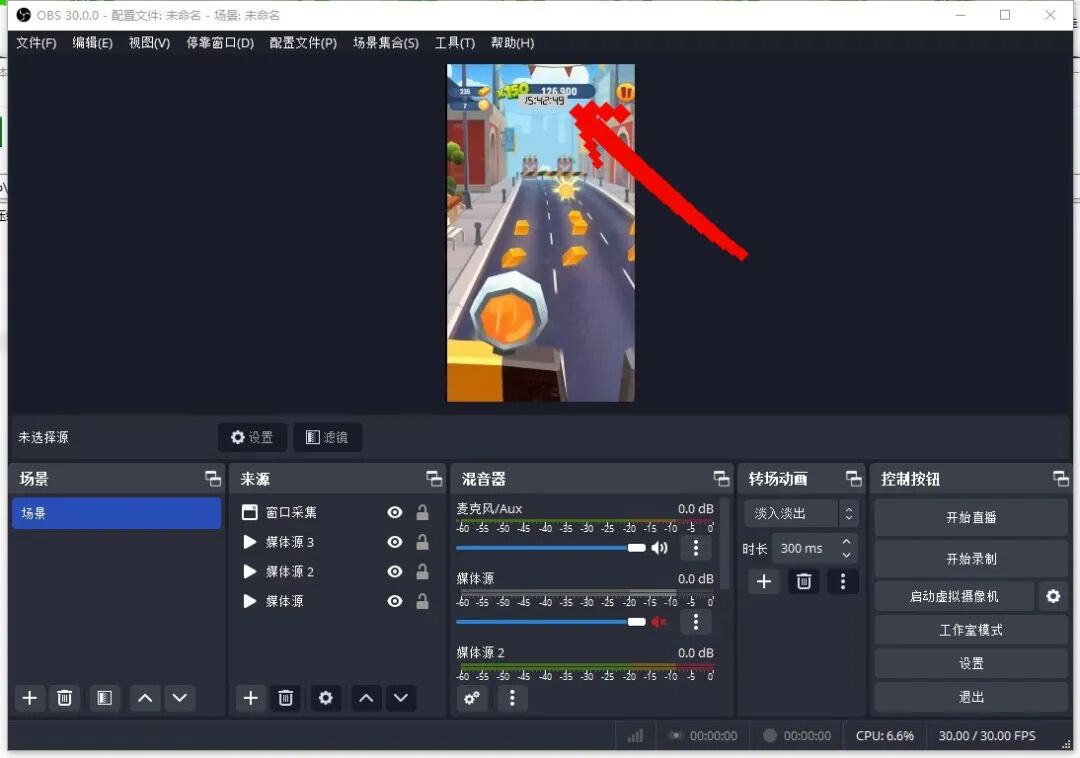
Task: Toggle visibility of 窗口采集 source
Action: (395, 512)
